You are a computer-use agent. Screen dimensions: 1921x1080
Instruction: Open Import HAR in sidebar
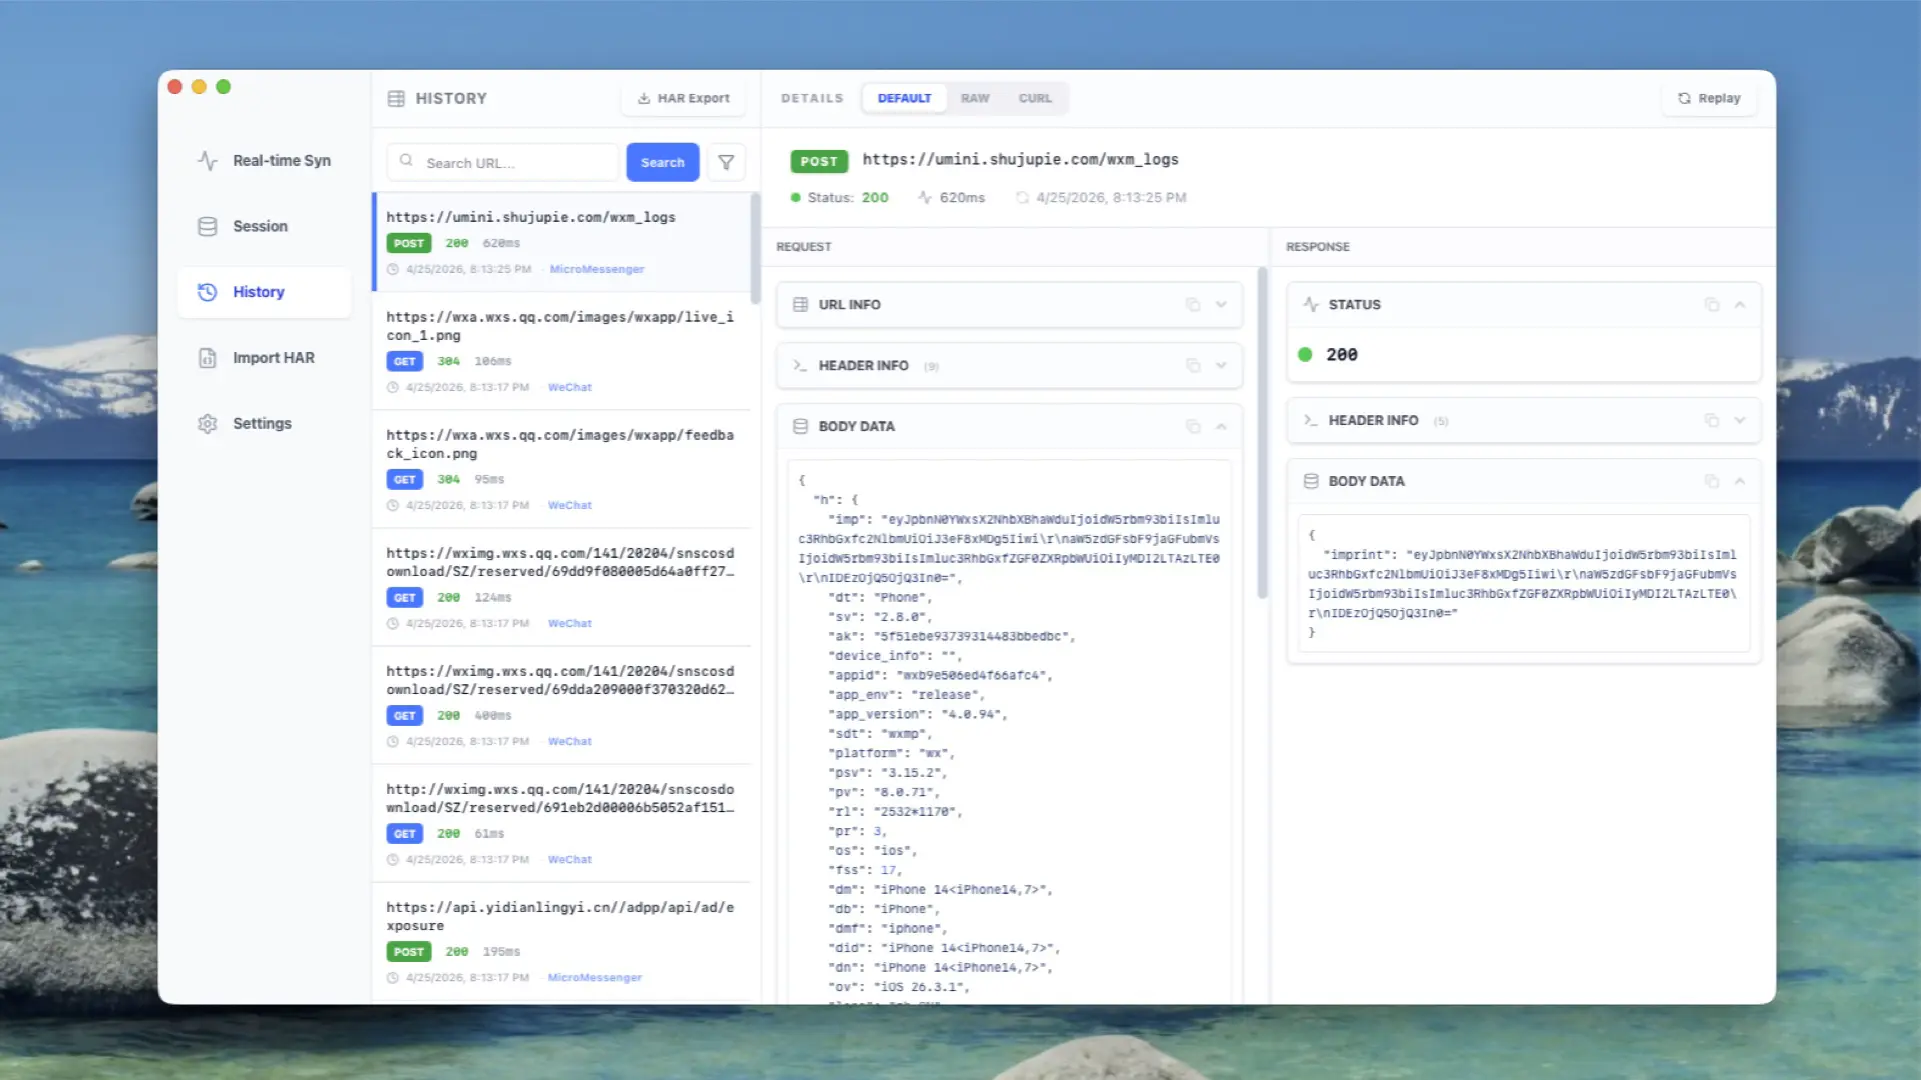[x=264, y=358]
